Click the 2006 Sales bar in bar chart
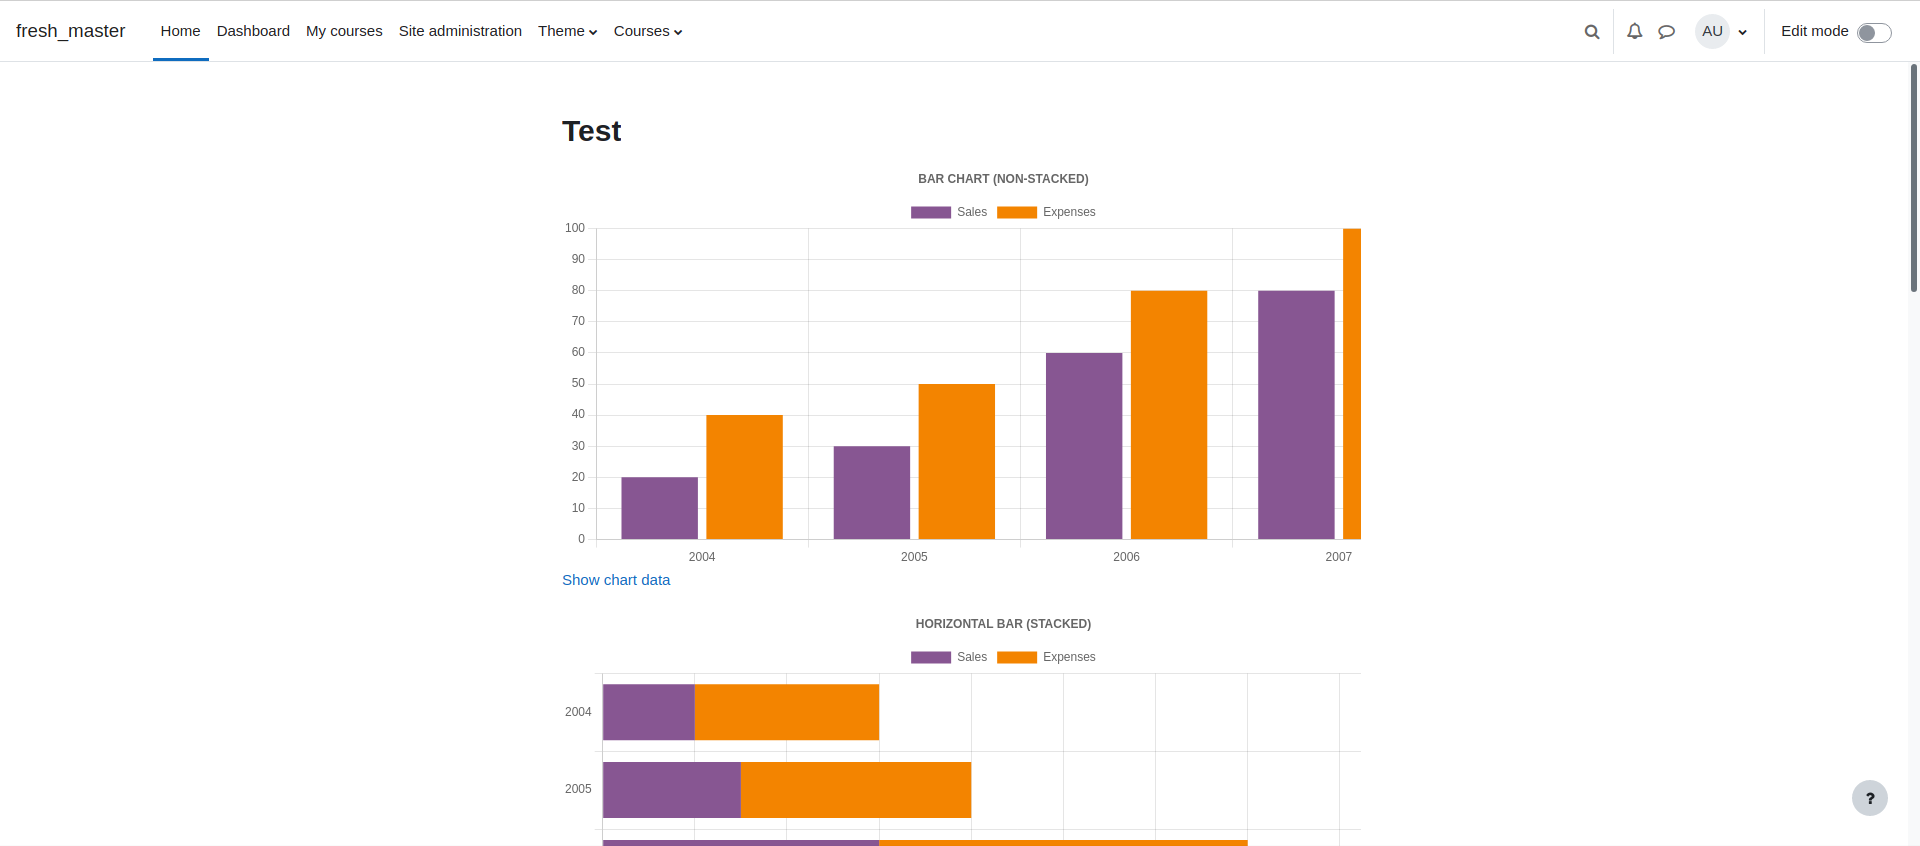 tap(1084, 446)
